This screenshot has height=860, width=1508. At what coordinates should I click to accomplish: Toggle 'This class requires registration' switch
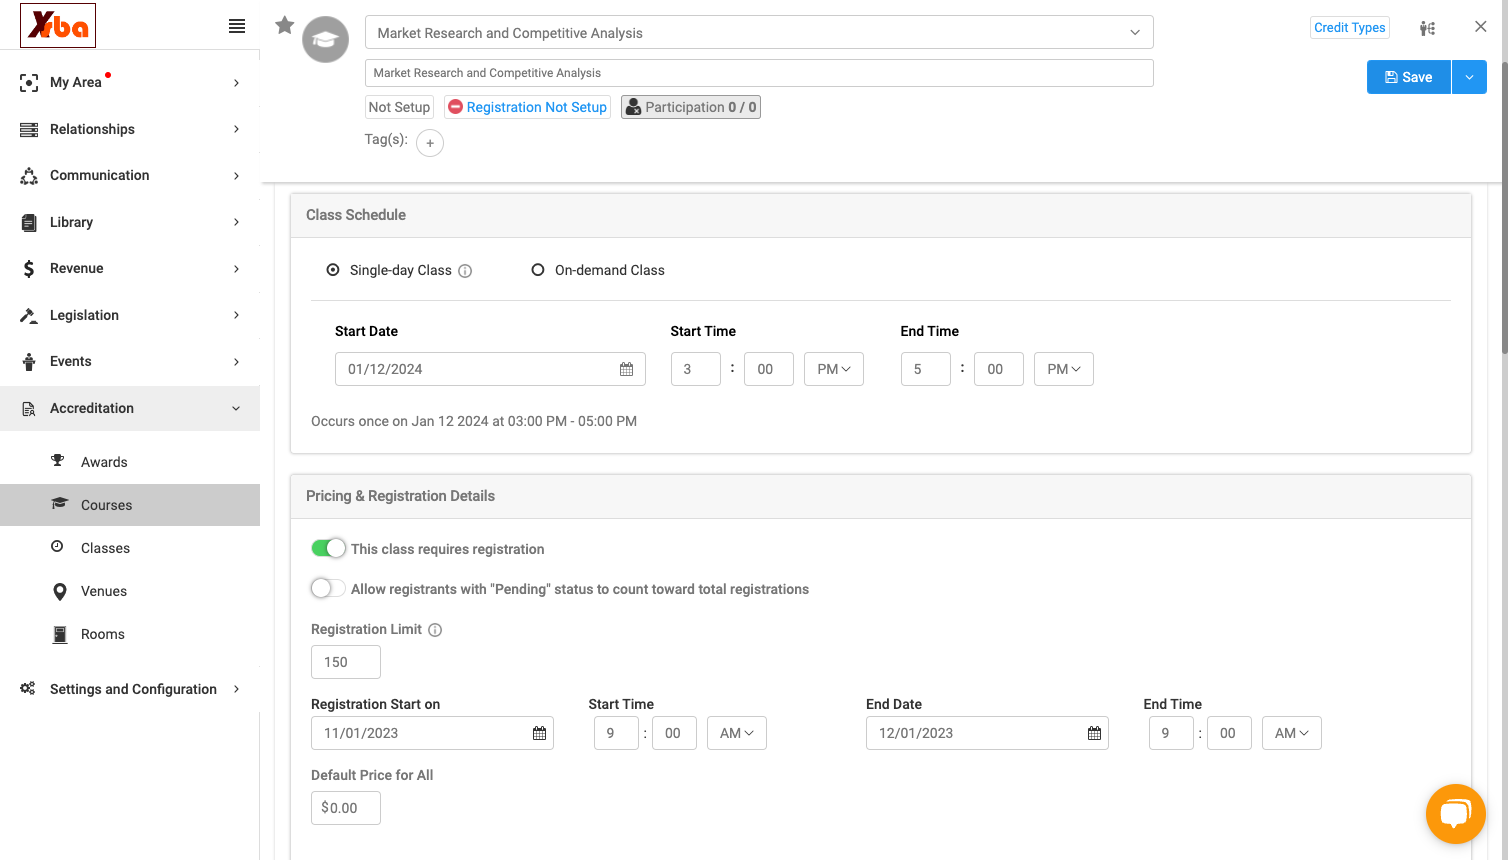pos(328,548)
